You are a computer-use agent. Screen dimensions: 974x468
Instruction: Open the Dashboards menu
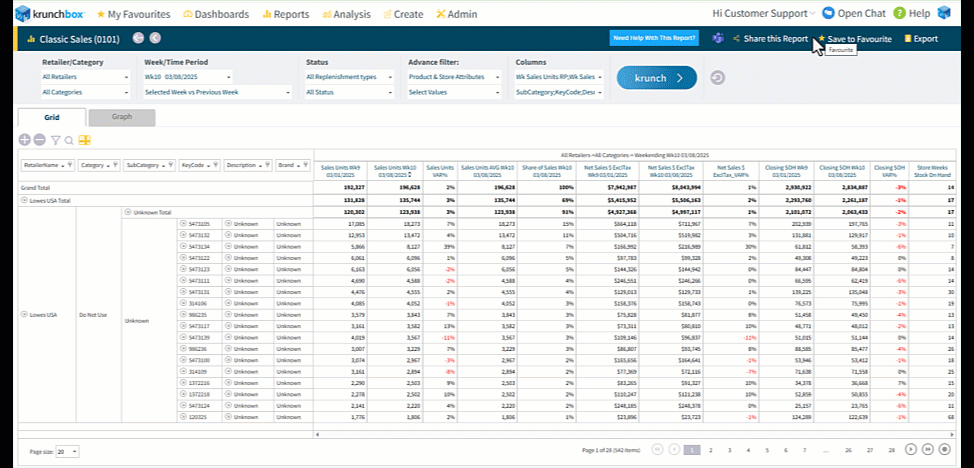(216, 14)
